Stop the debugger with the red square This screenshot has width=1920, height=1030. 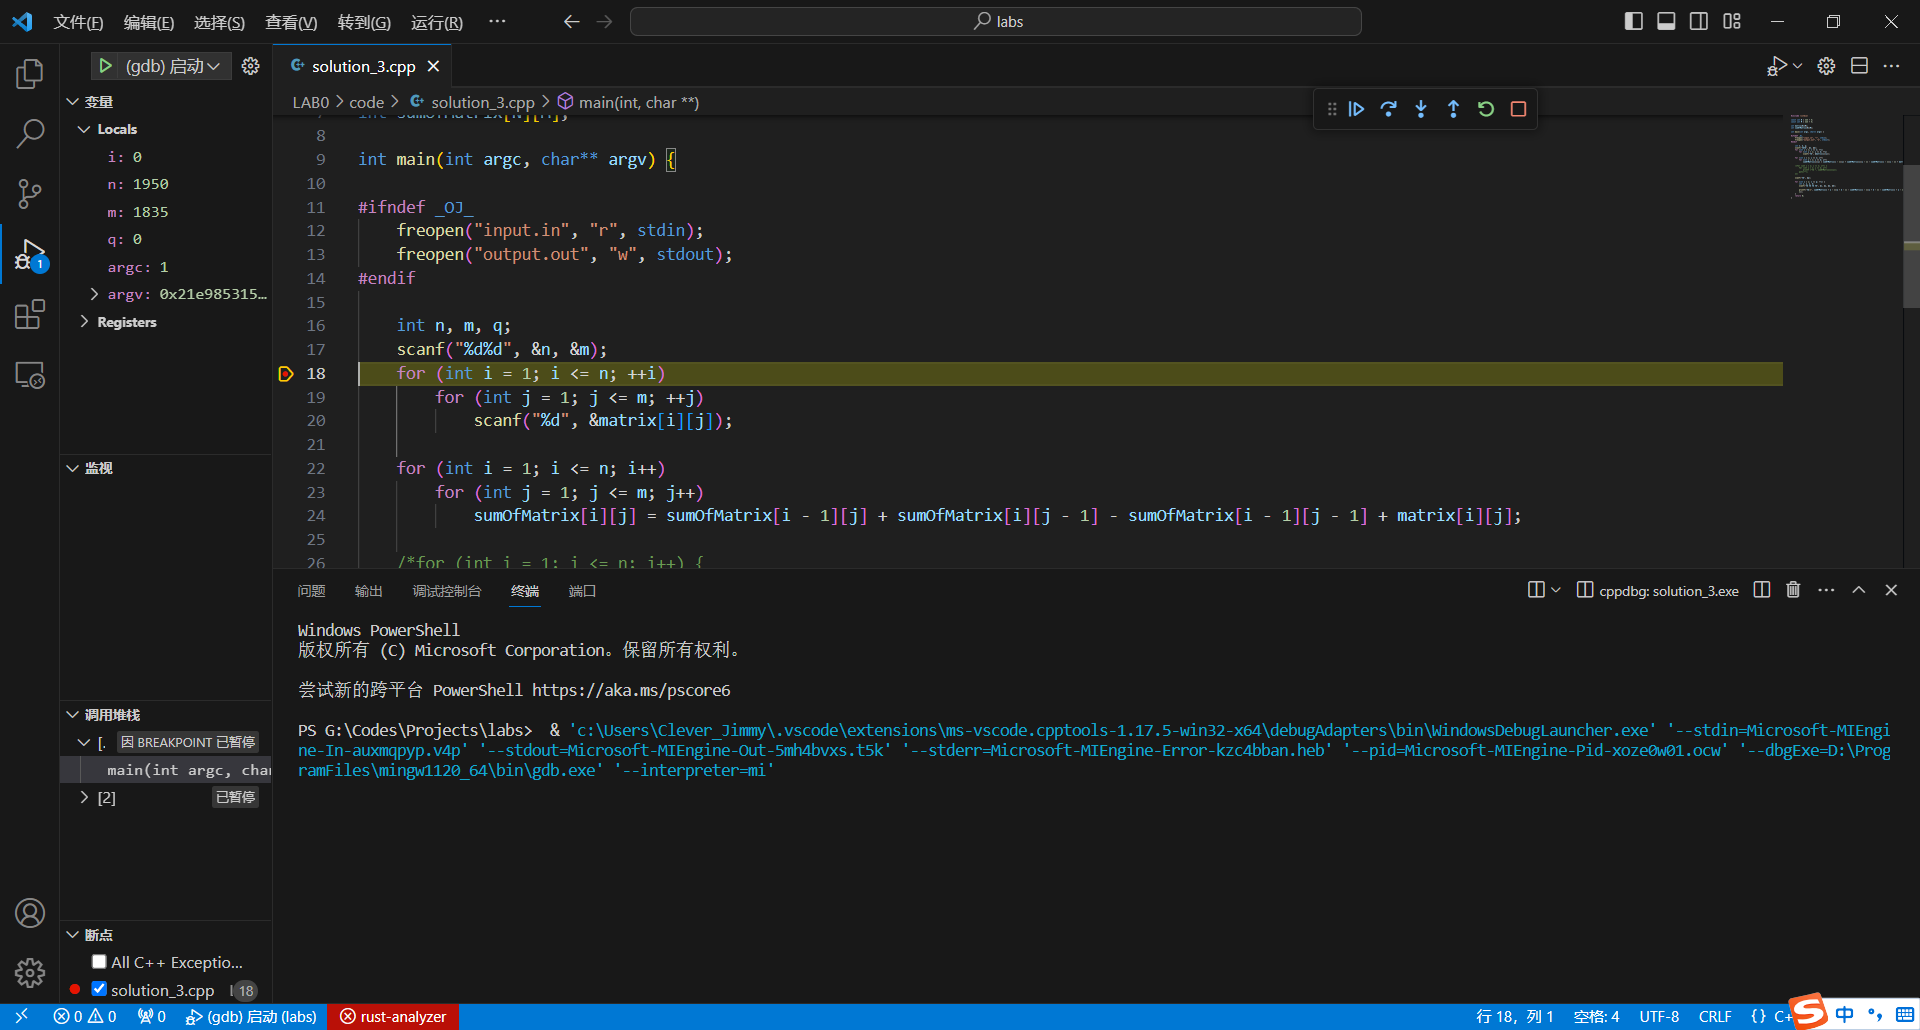1518,109
